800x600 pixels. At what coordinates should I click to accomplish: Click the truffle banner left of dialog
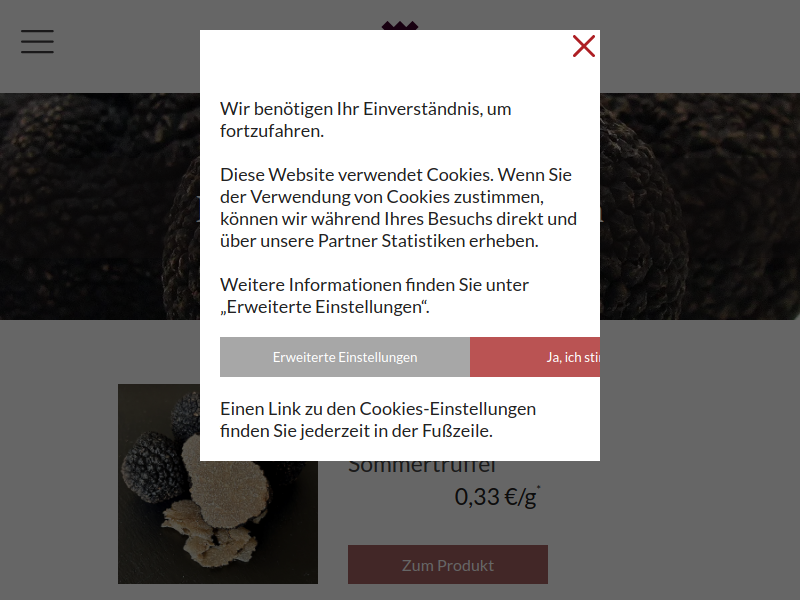pyautogui.click(x=100, y=206)
